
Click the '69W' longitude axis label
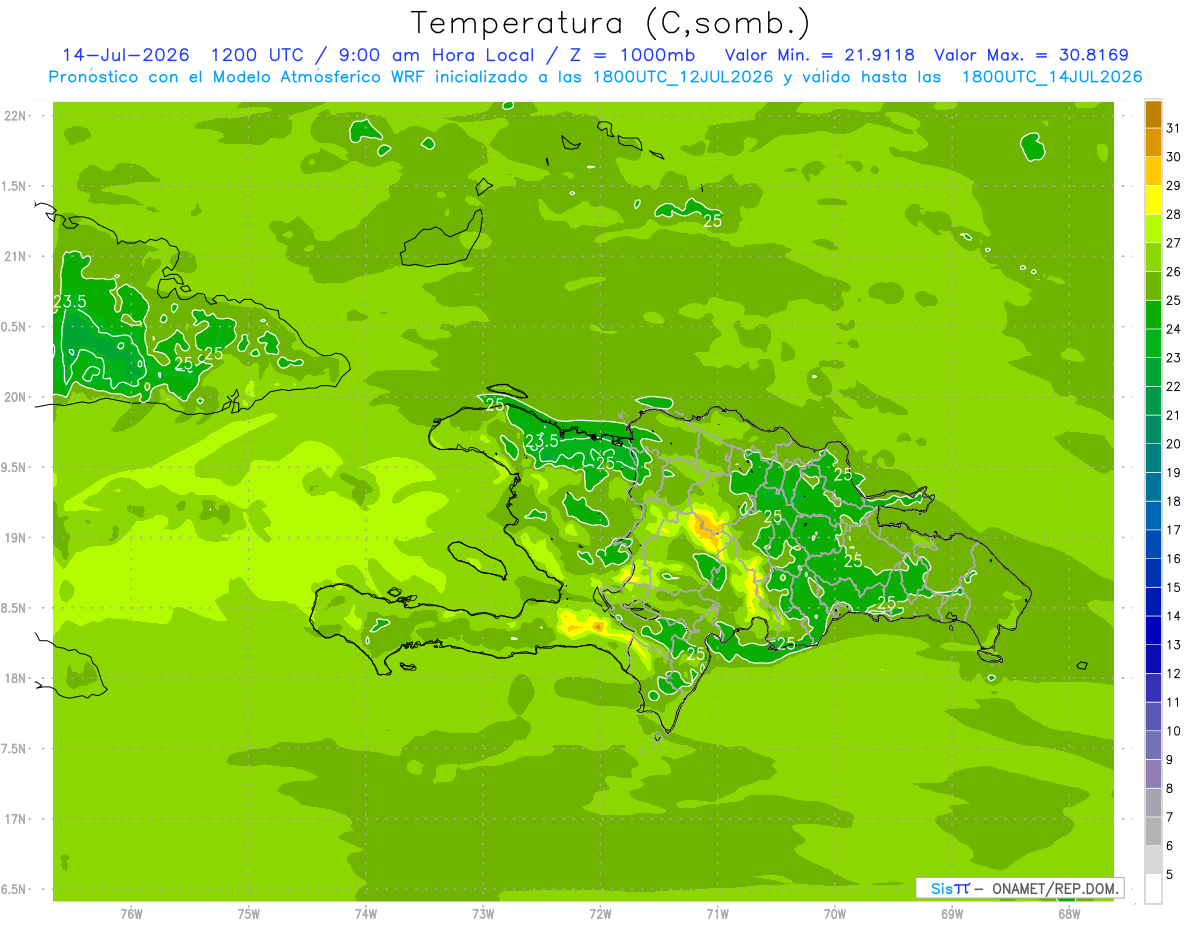(952, 913)
